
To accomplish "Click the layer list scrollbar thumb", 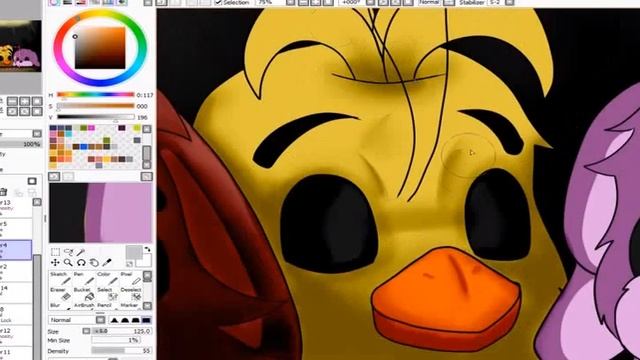I will click(37, 306).
